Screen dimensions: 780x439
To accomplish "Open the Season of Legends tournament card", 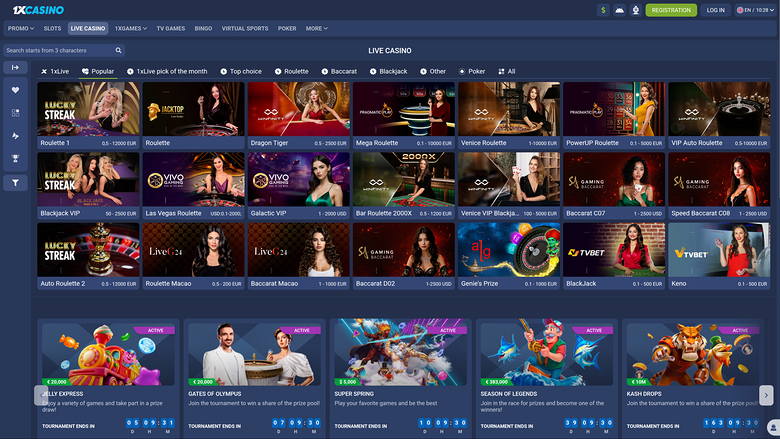I will pos(547,379).
